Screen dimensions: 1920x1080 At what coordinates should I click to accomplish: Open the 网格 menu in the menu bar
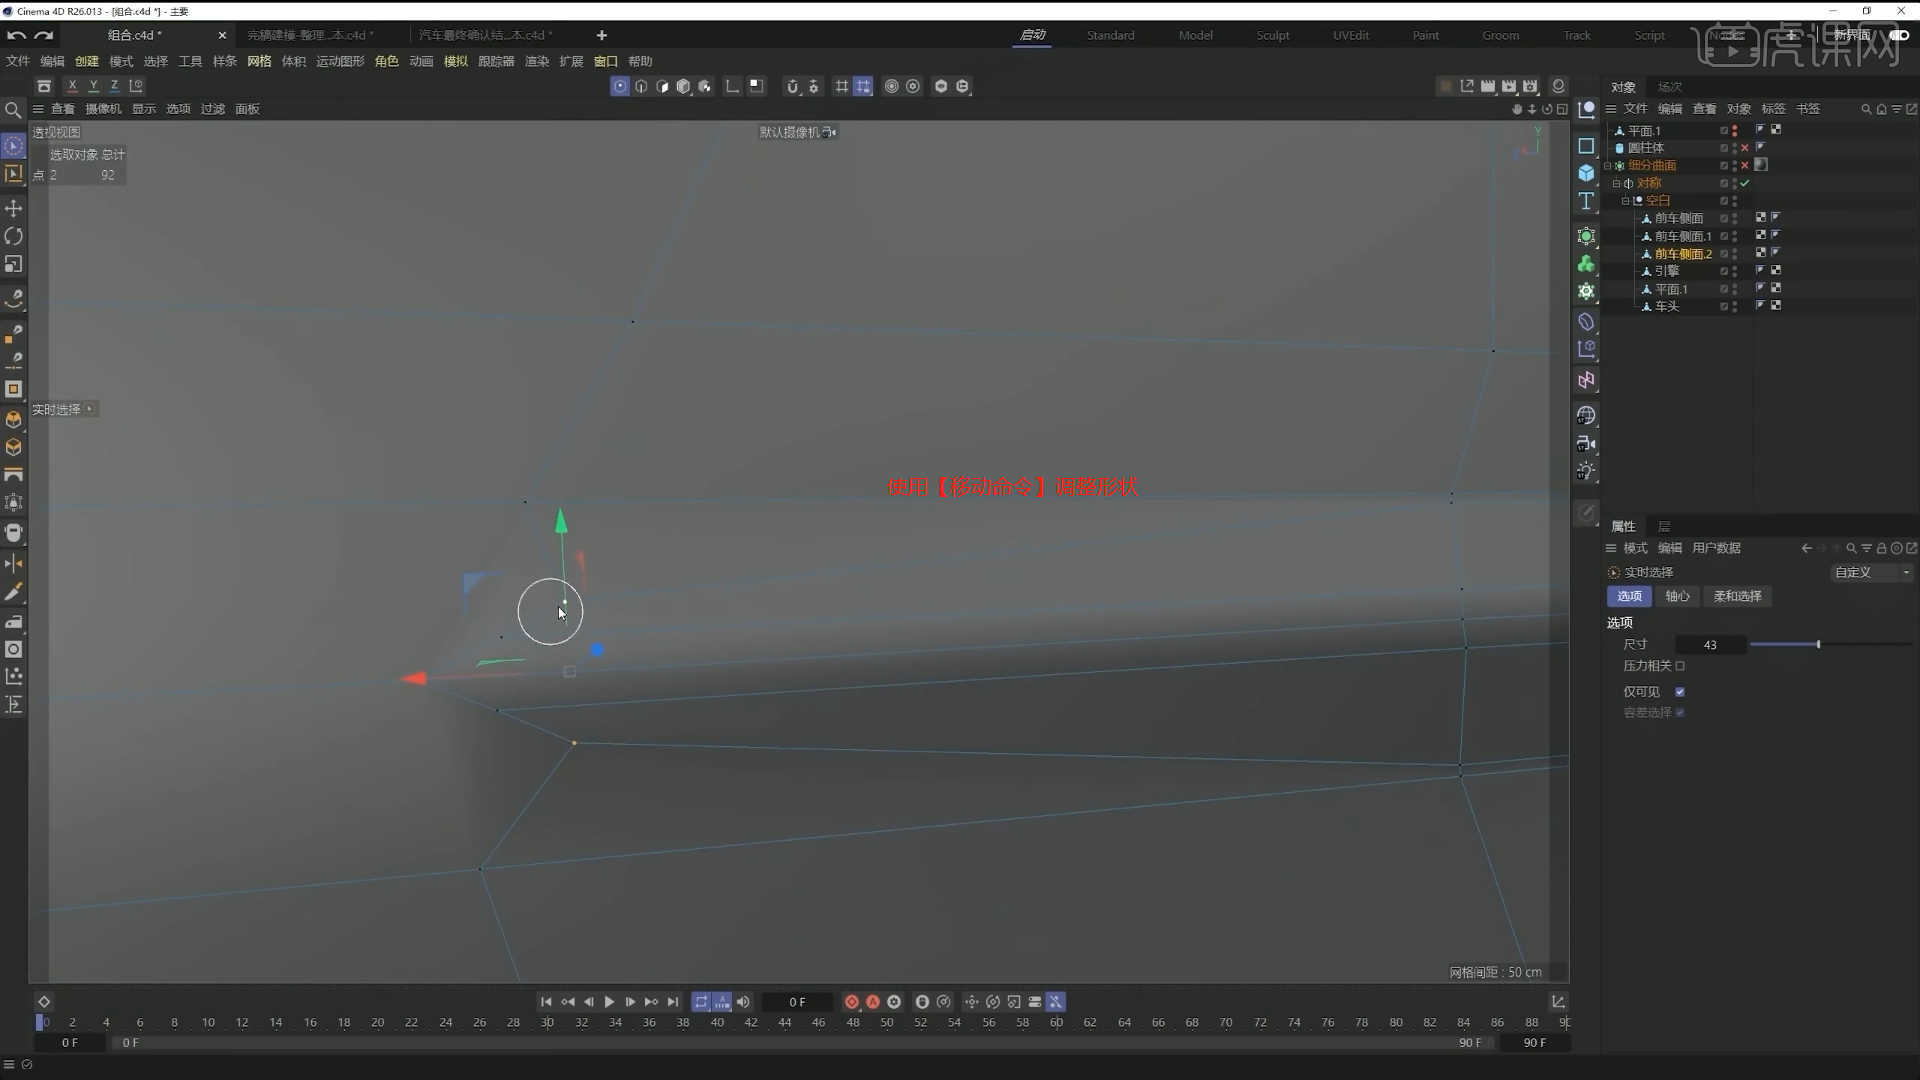[258, 61]
